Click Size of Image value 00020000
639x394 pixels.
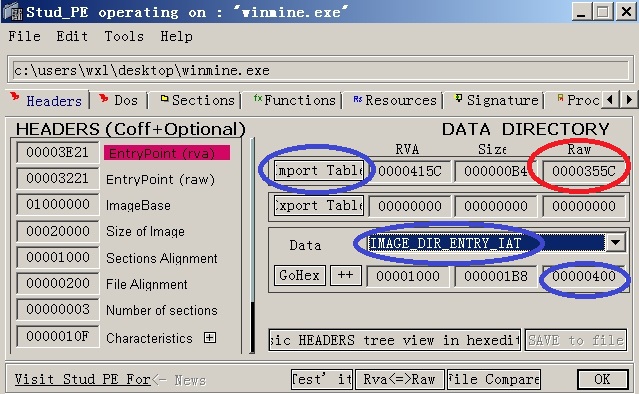click(58, 231)
